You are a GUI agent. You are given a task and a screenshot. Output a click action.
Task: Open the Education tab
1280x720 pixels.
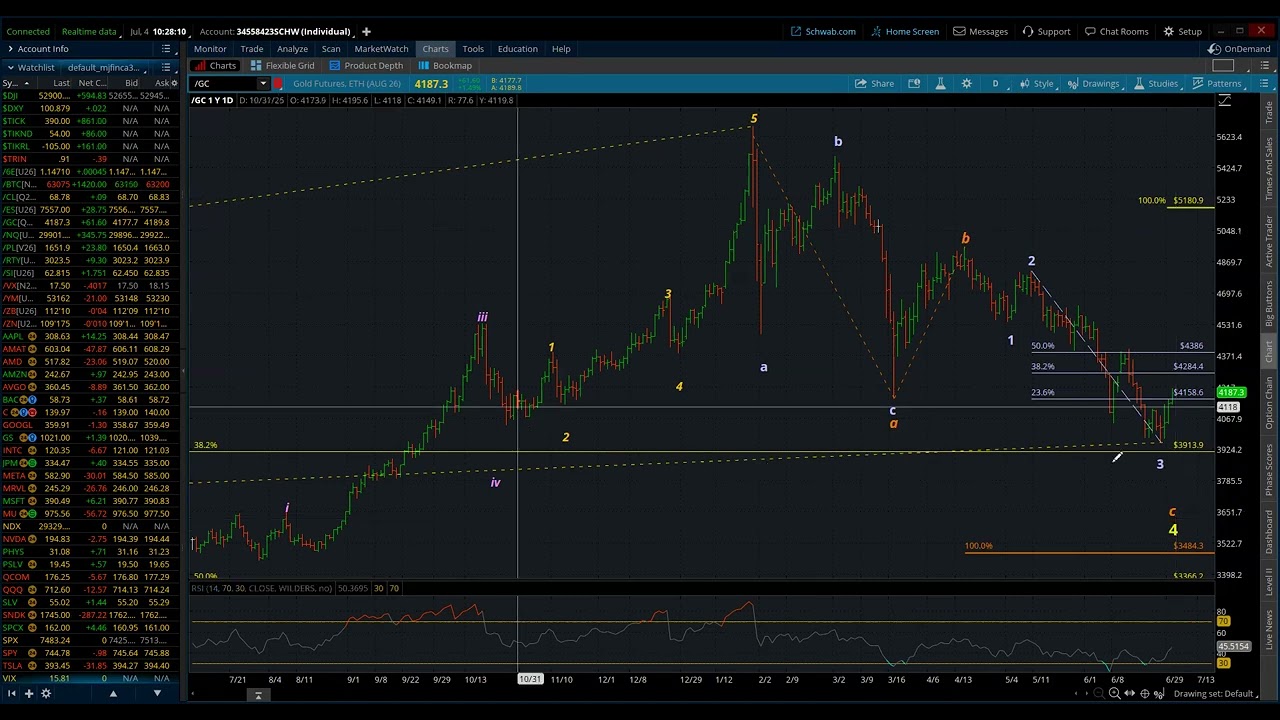pyautogui.click(x=518, y=49)
